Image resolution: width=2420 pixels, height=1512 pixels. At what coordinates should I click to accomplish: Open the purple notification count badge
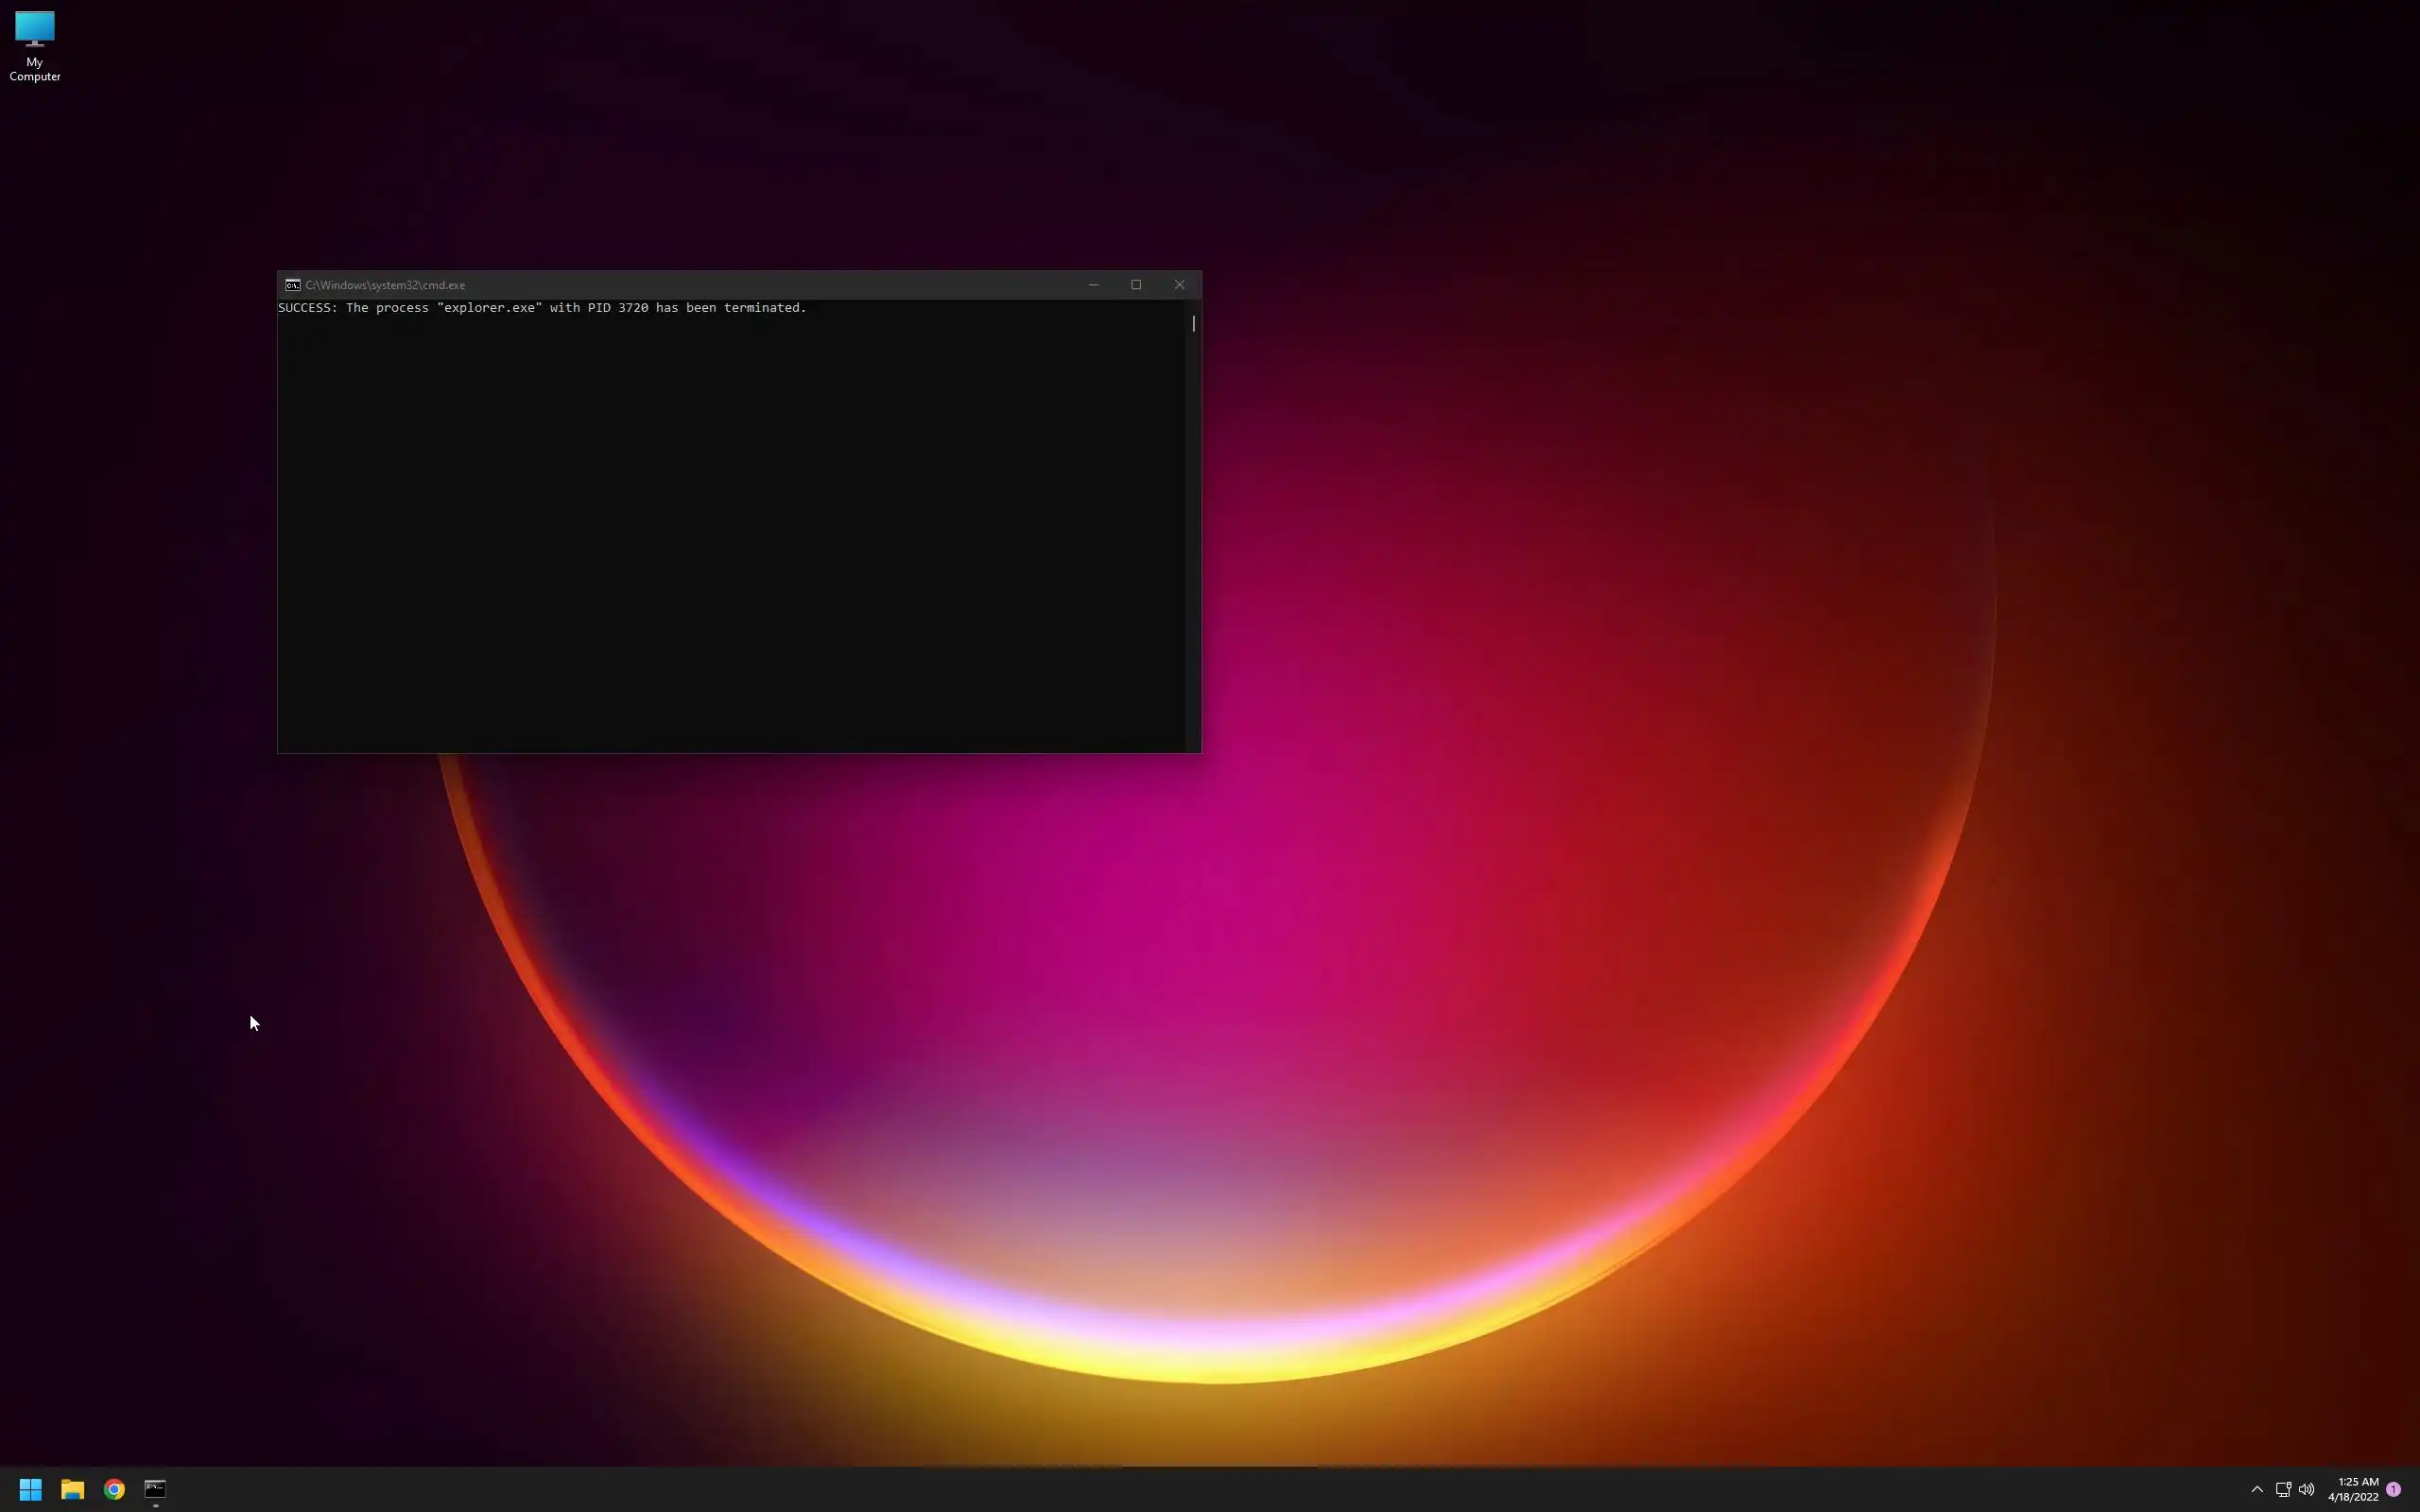pyautogui.click(x=2393, y=1489)
